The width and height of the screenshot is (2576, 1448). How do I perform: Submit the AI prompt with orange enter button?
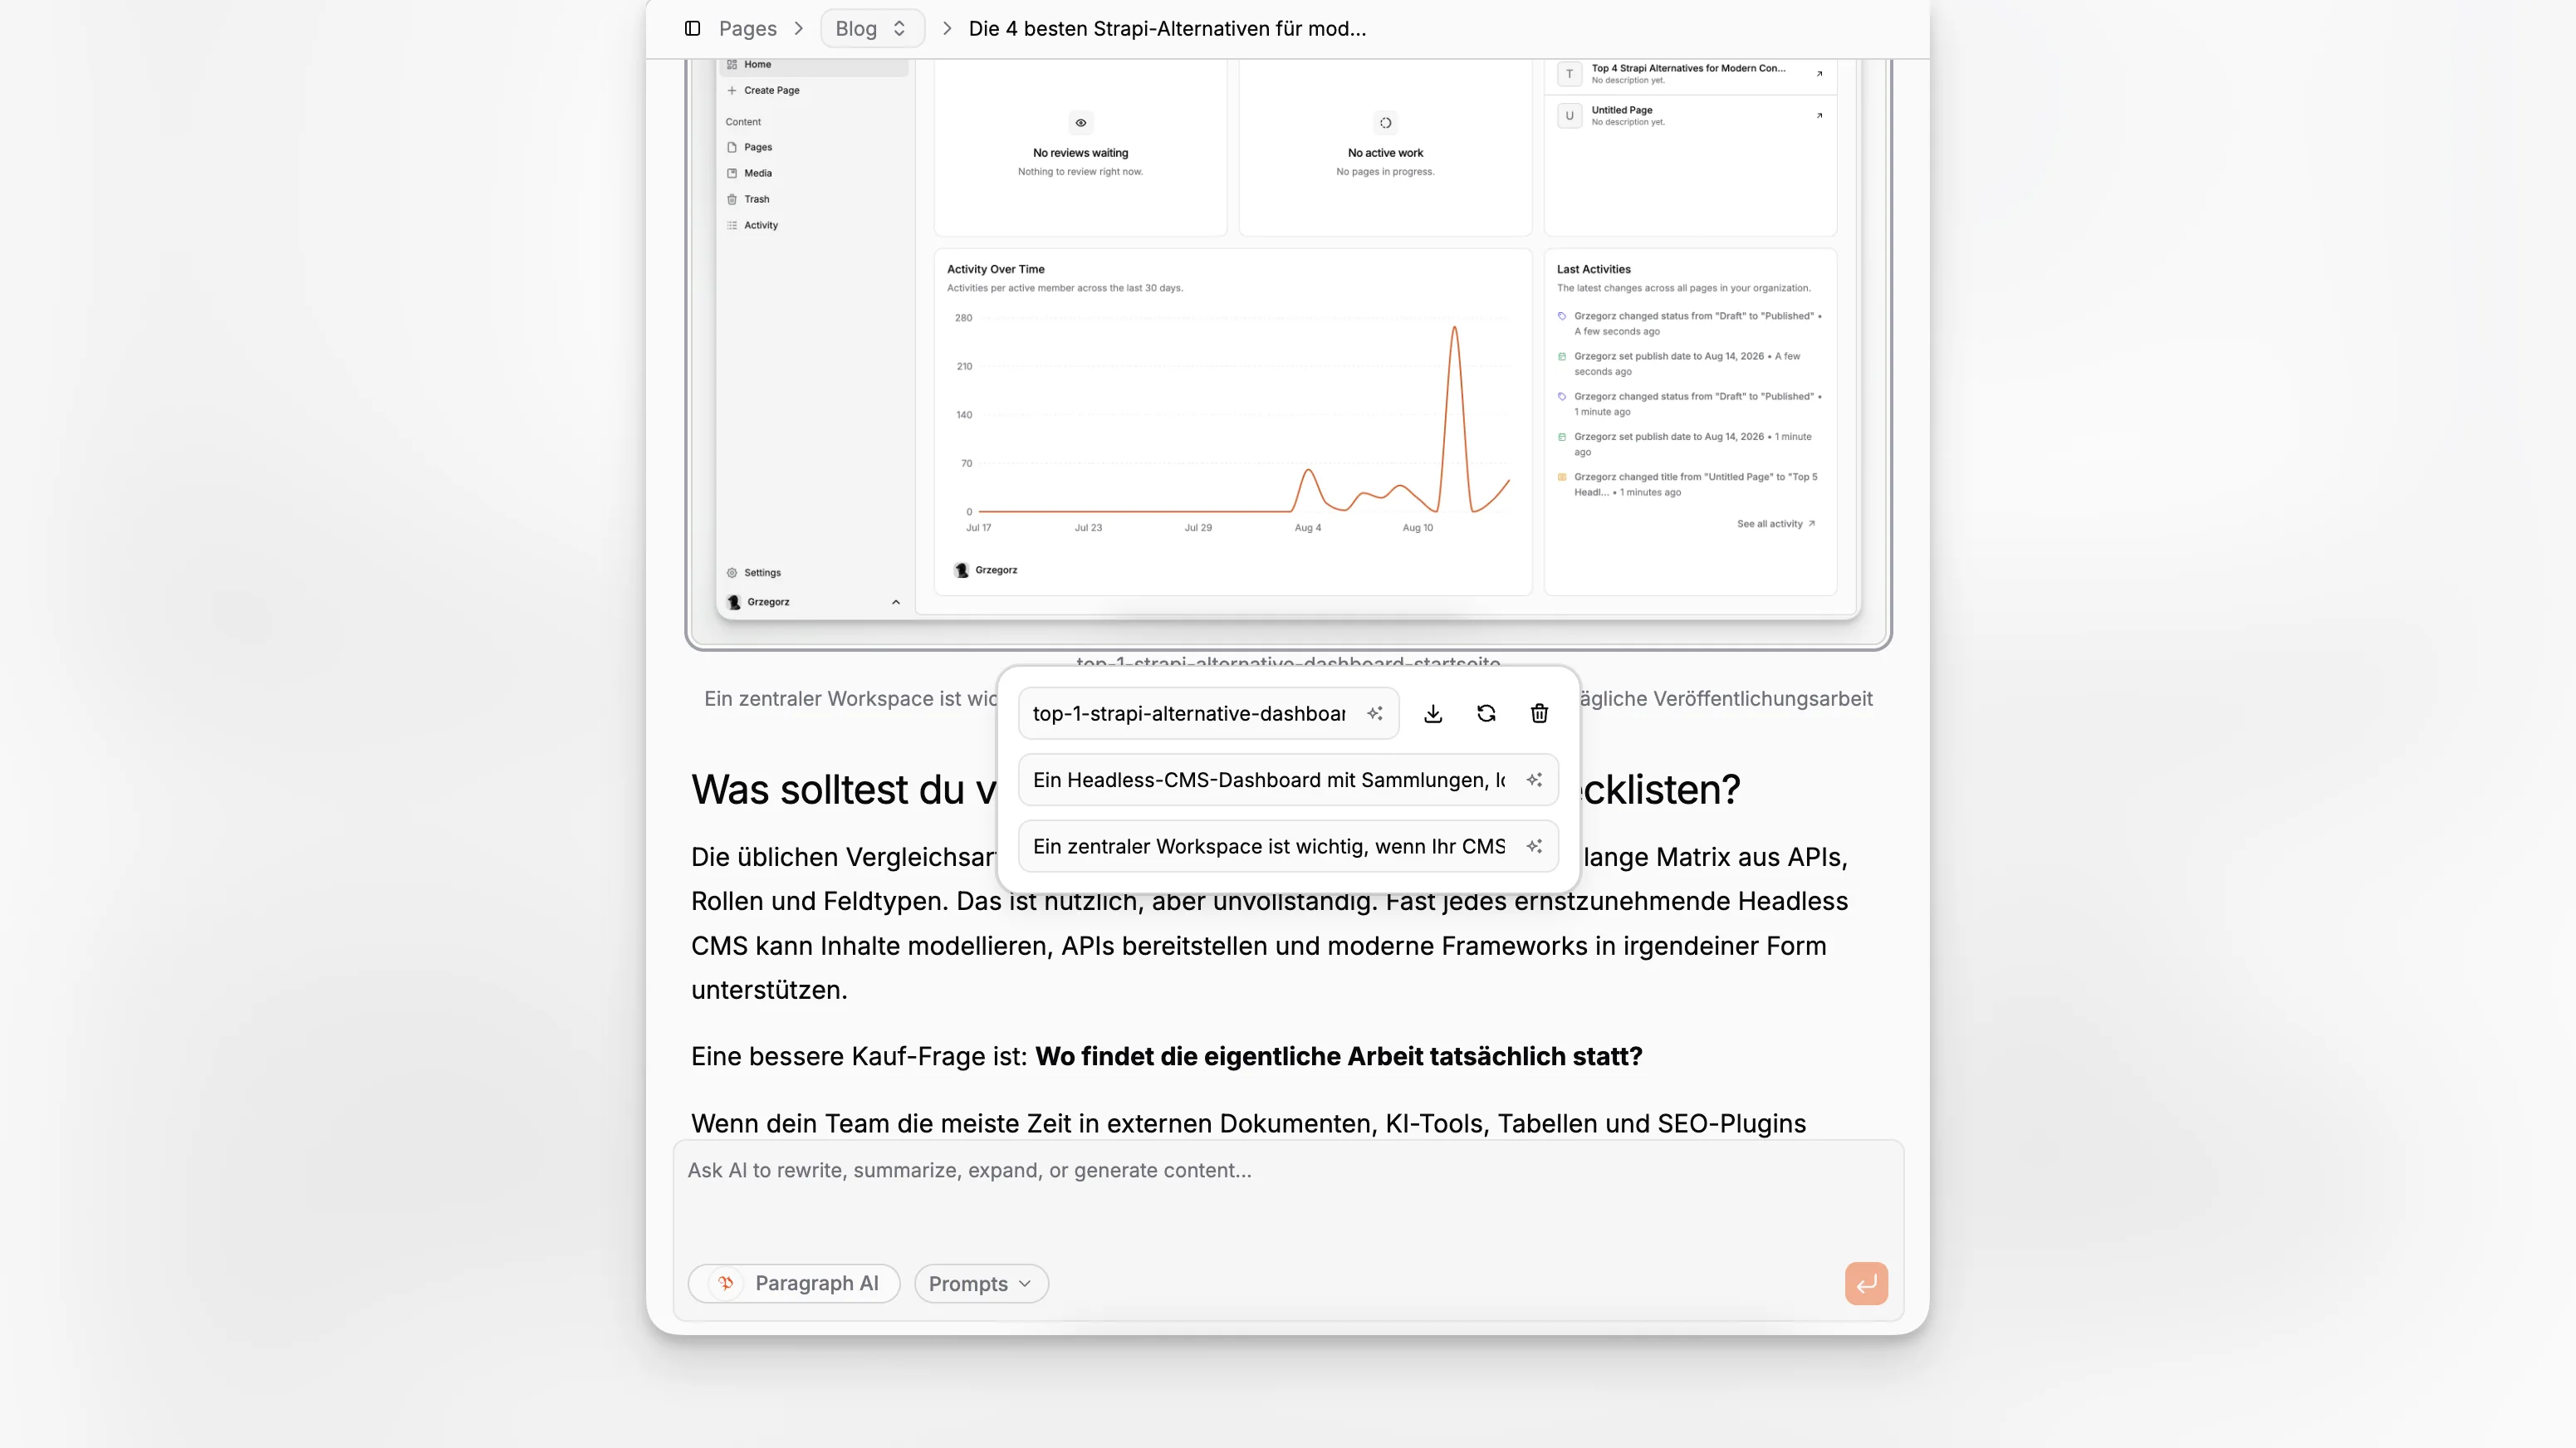pos(1866,1283)
